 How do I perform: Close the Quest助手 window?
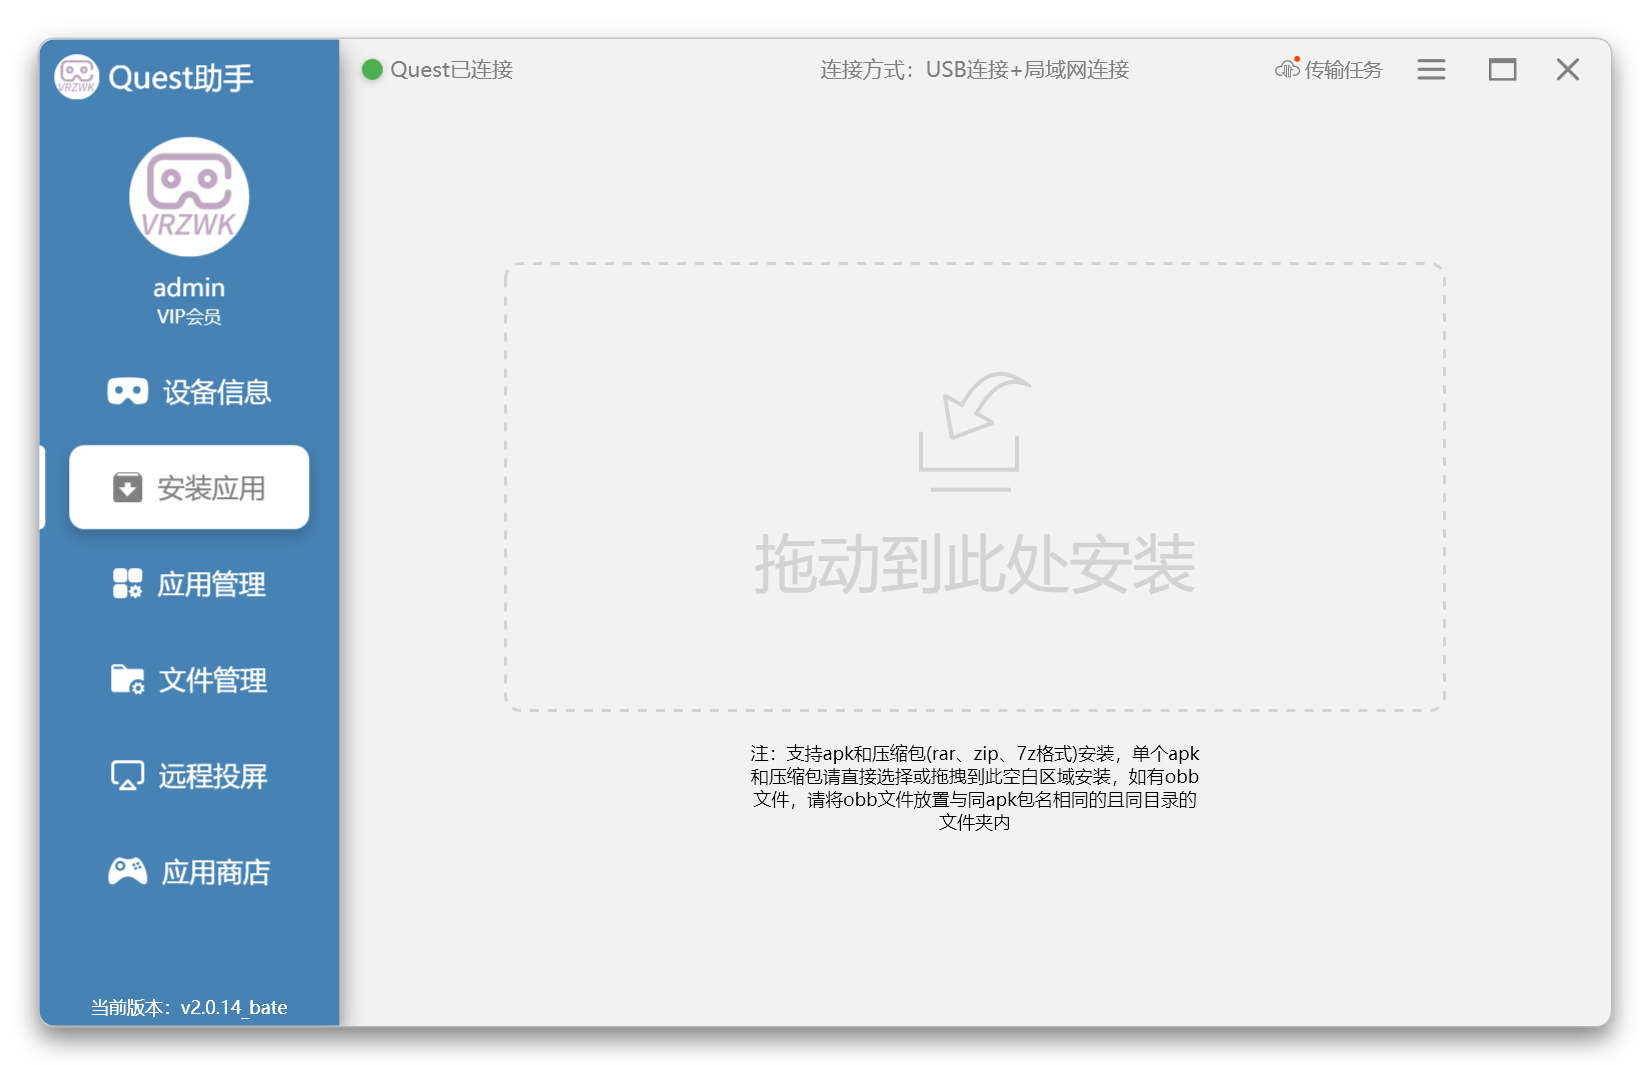pos(1567,69)
